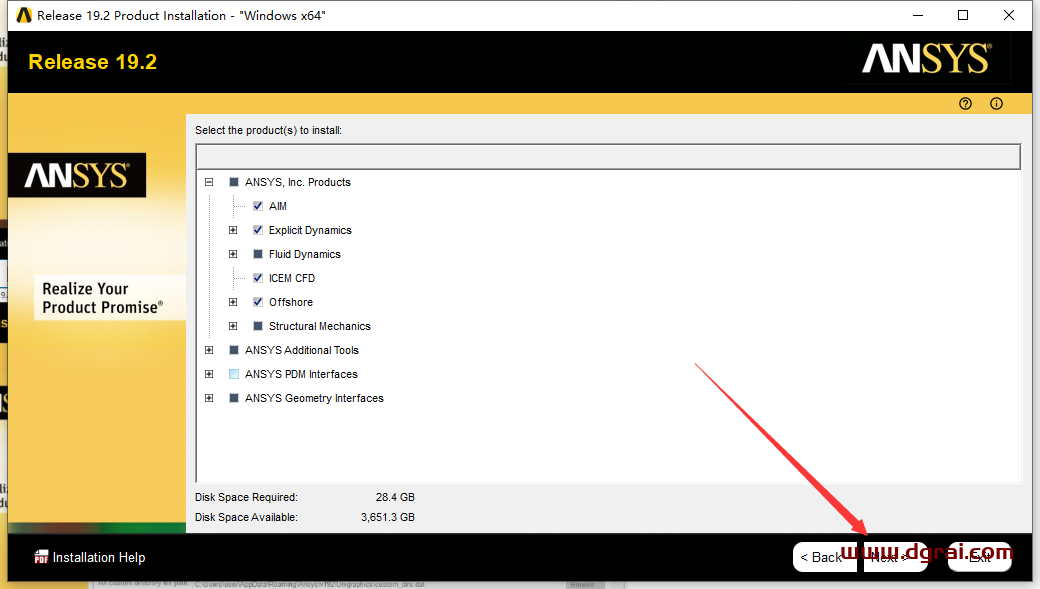Select the 'Fluid Dynamics' row label
Viewport: 1040px width, 589px height.
click(x=304, y=254)
